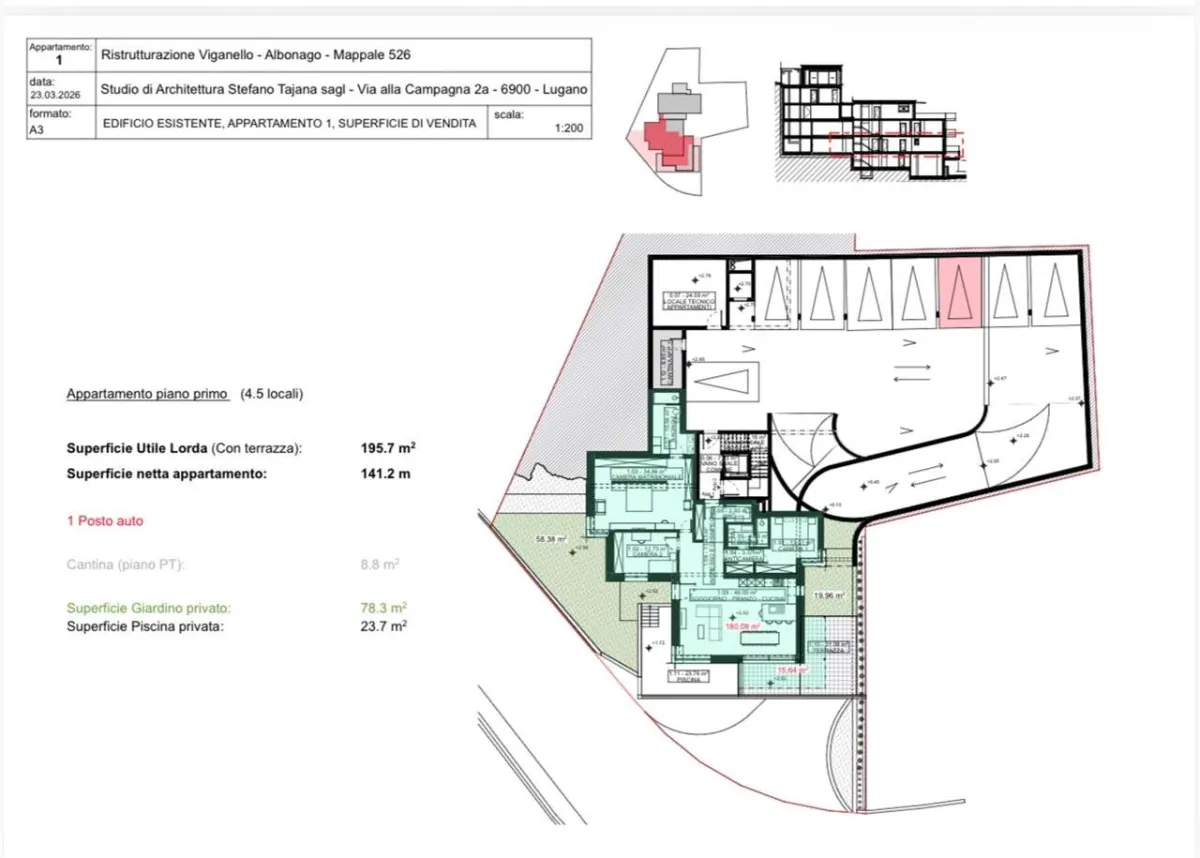Click the site location map thumbnail
The image size is (1200, 858).
[x=685, y=123]
